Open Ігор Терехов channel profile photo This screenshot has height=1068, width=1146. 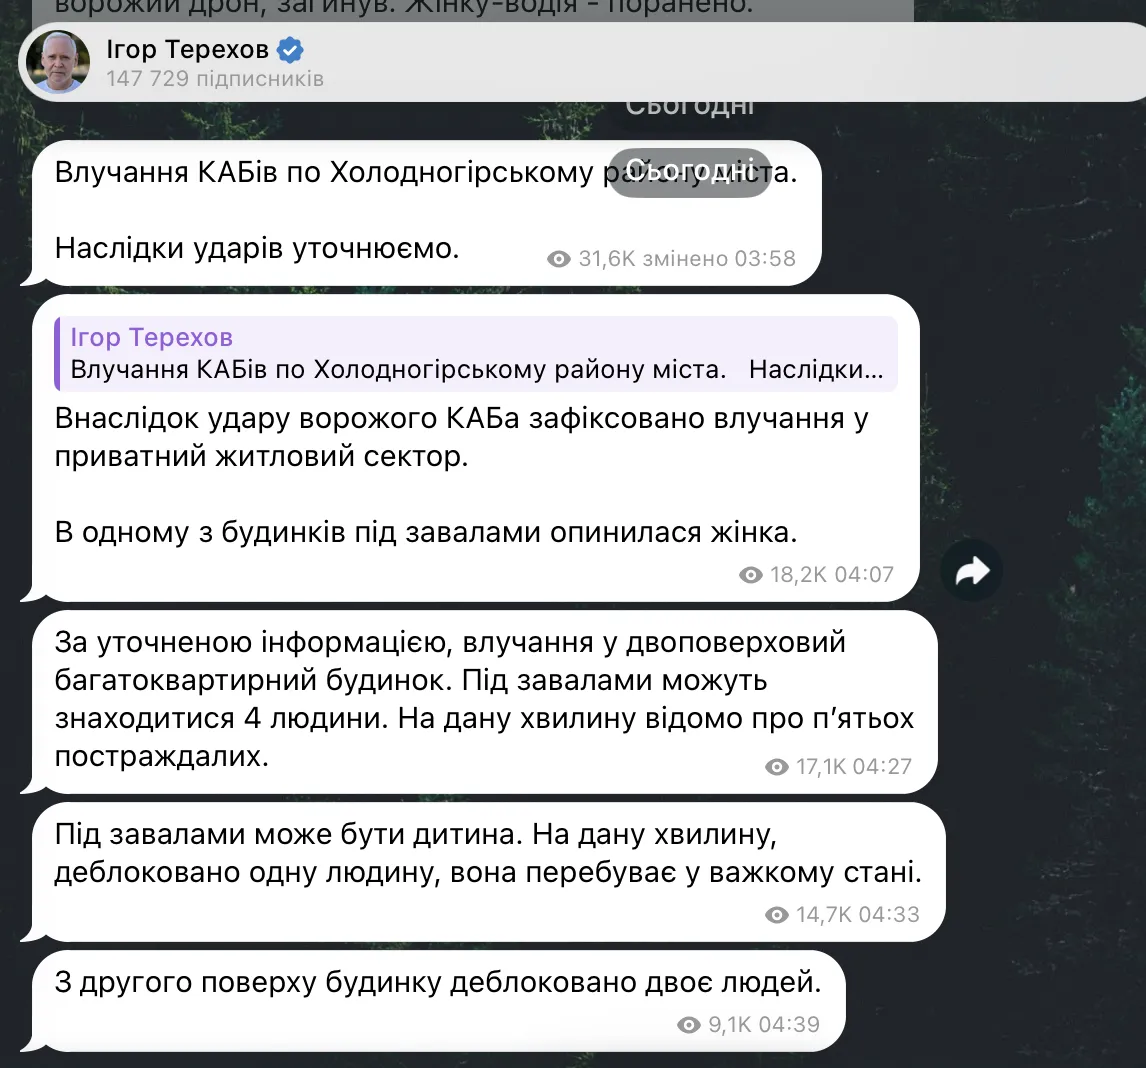(x=58, y=62)
